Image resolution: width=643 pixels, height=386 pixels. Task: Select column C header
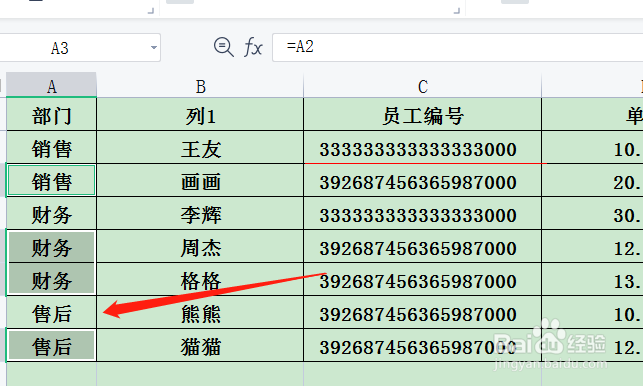[422, 85]
